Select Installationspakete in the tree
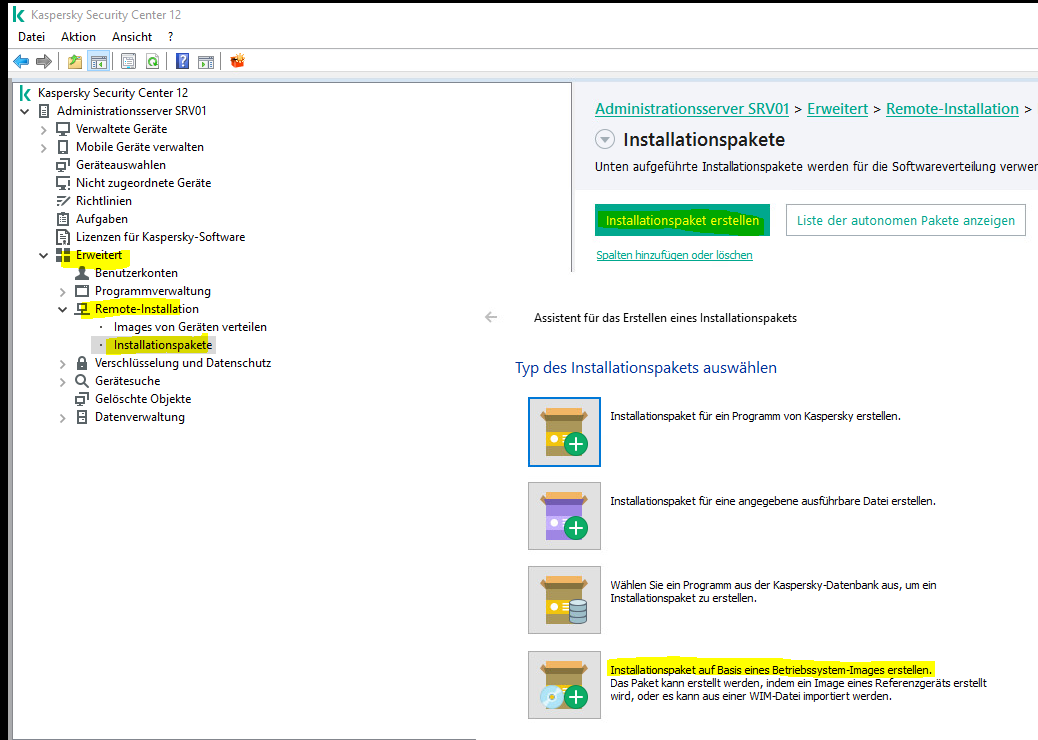 [163, 345]
